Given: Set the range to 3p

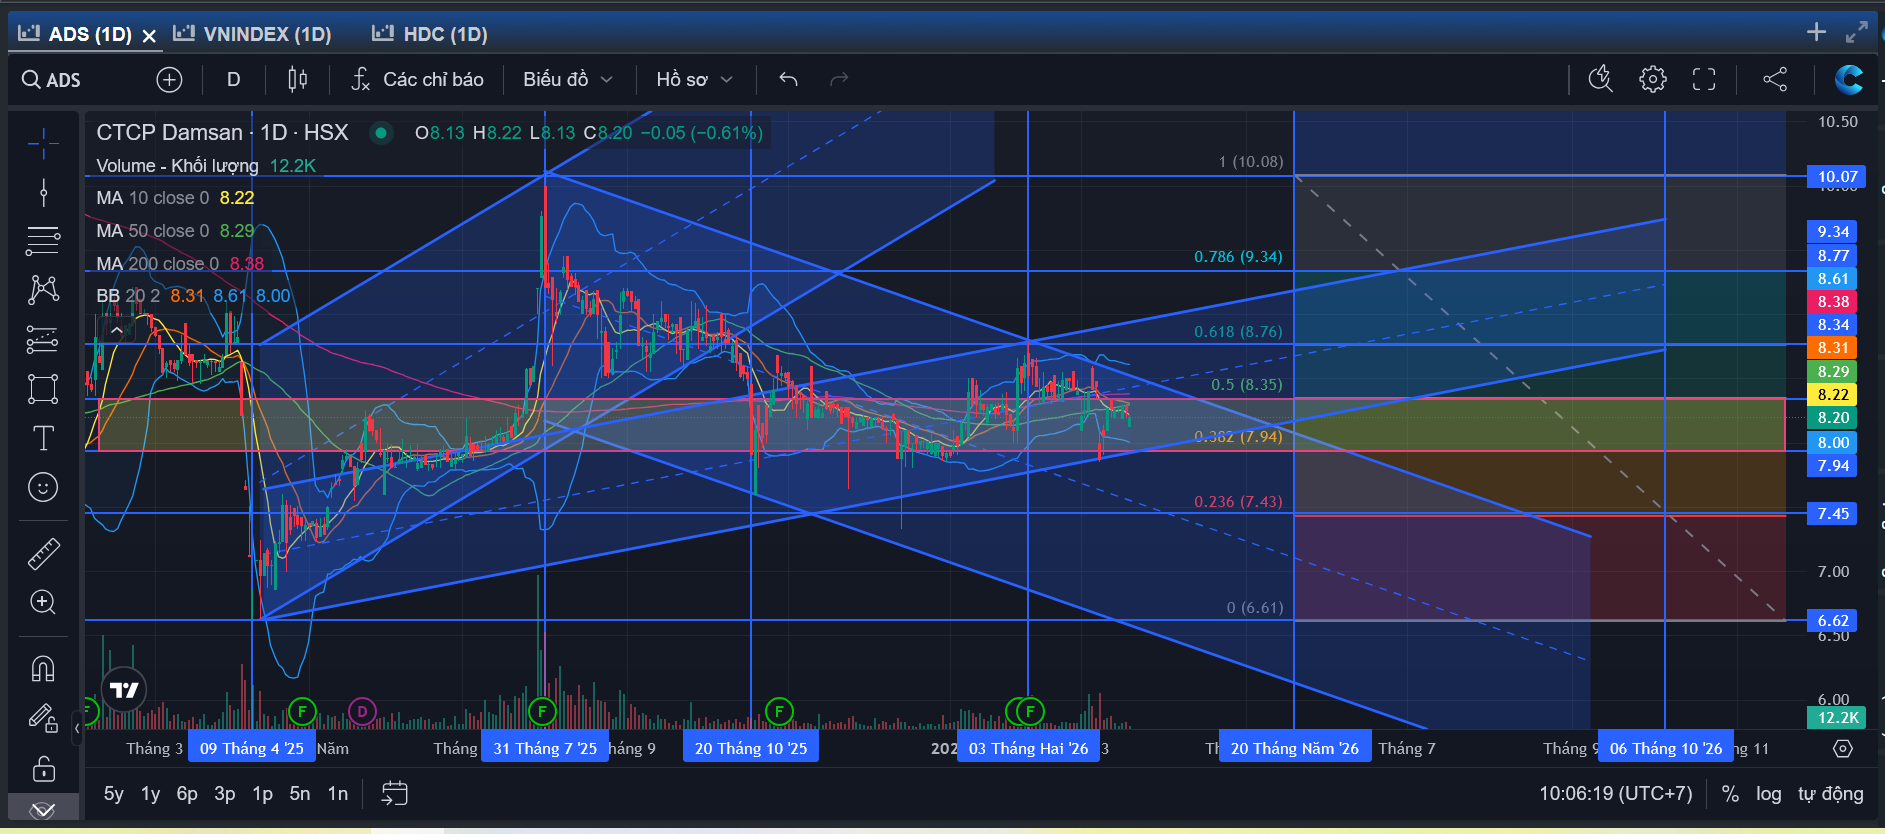Looking at the screenshot, I should [x=225, y=794].
